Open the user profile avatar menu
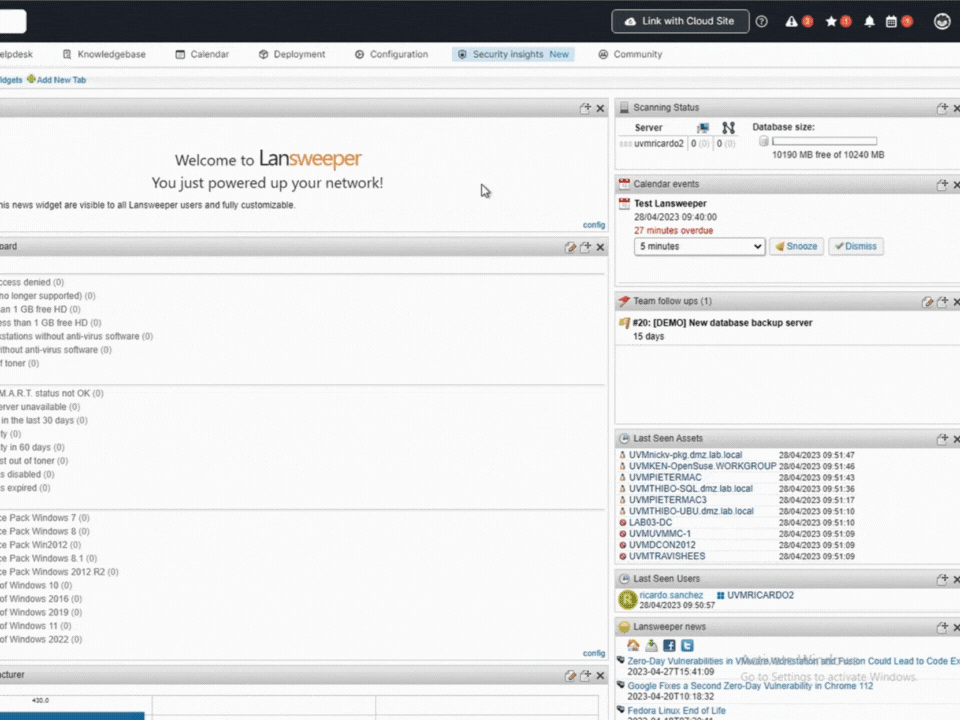960x720 pixels. point(941,21)
